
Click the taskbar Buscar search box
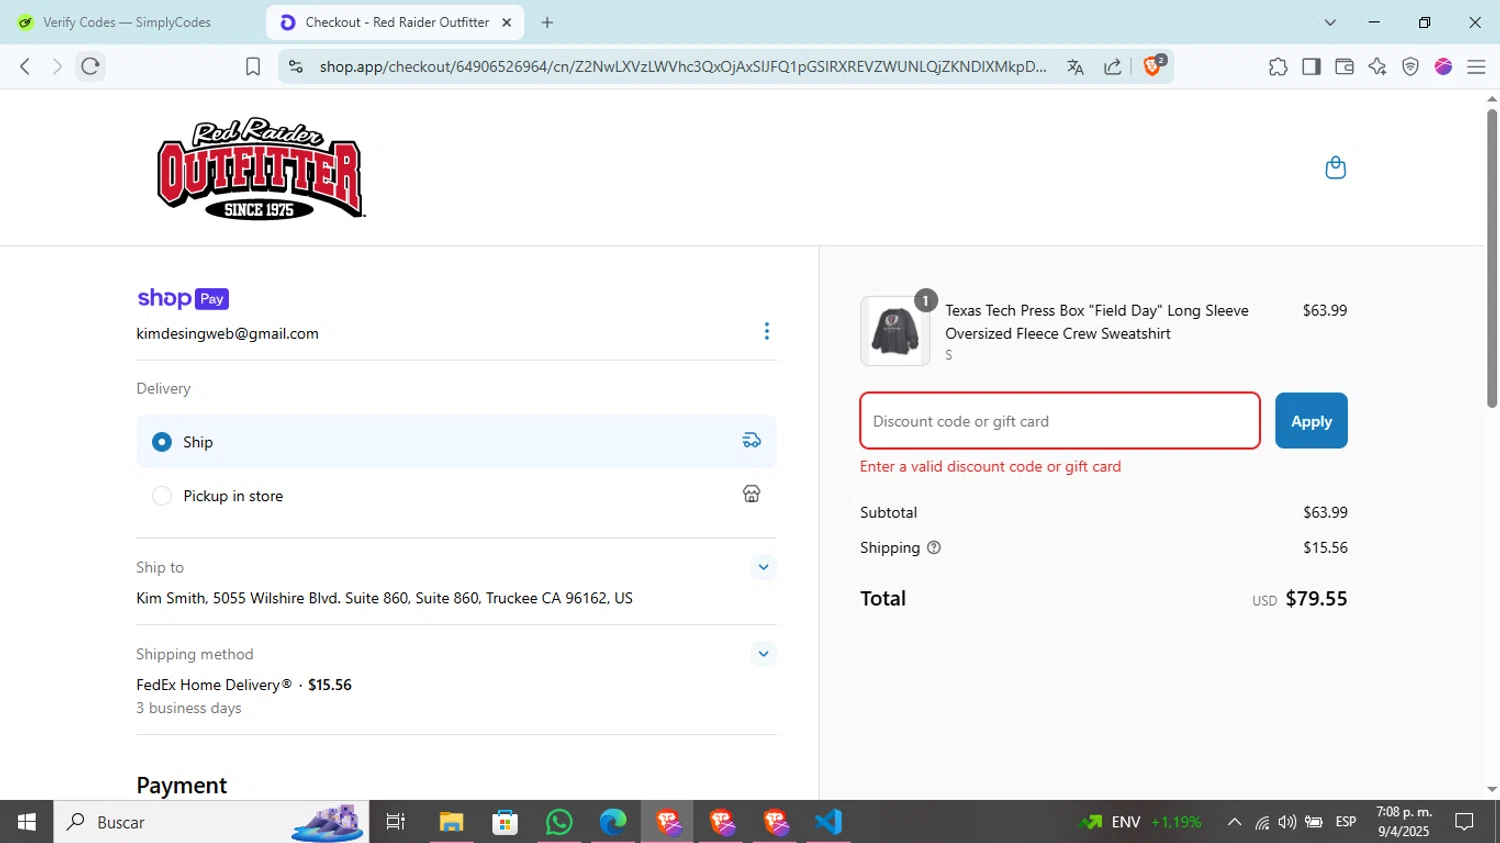click(211, 822)
